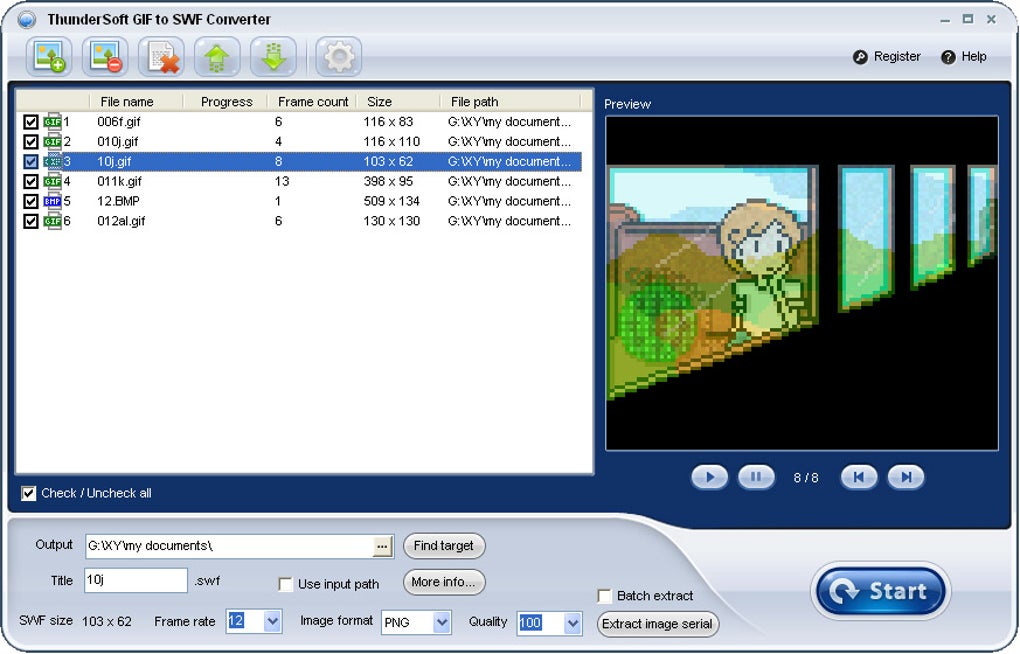Select the 006f.gif file name
1020x654 pixels.
click(x=118, y=122)
